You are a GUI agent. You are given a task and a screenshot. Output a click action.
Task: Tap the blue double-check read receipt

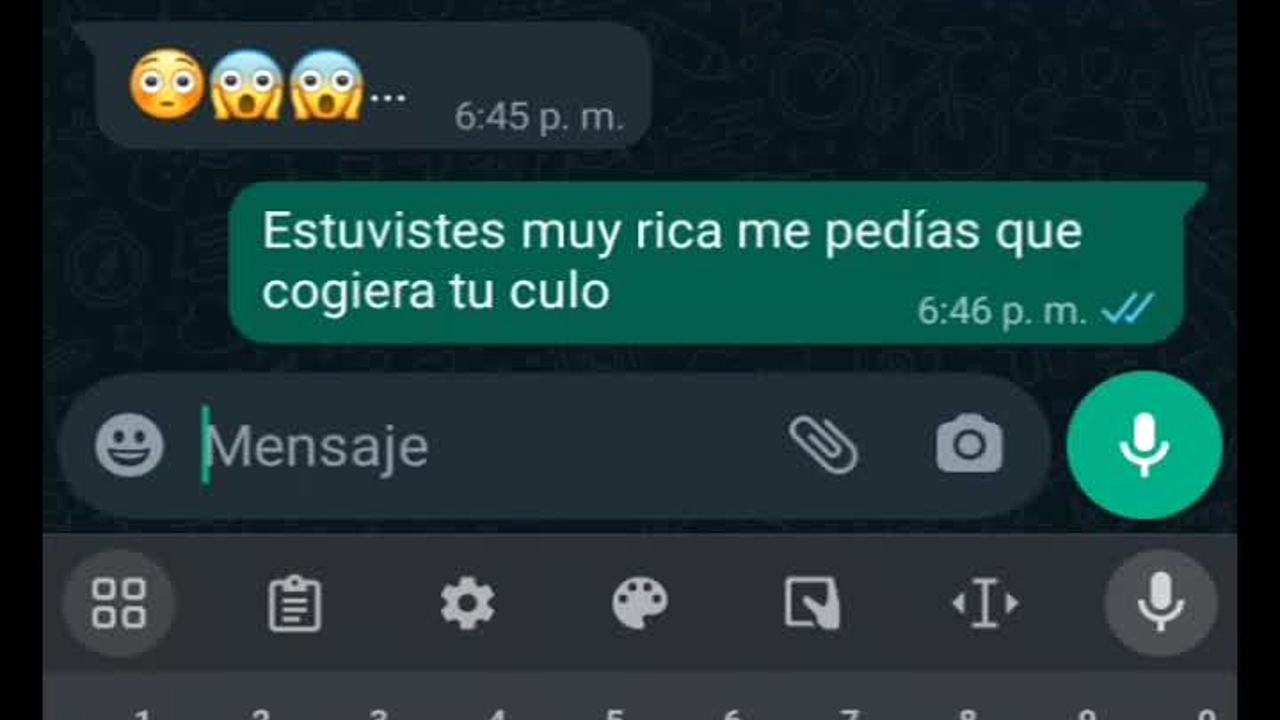1128,310
